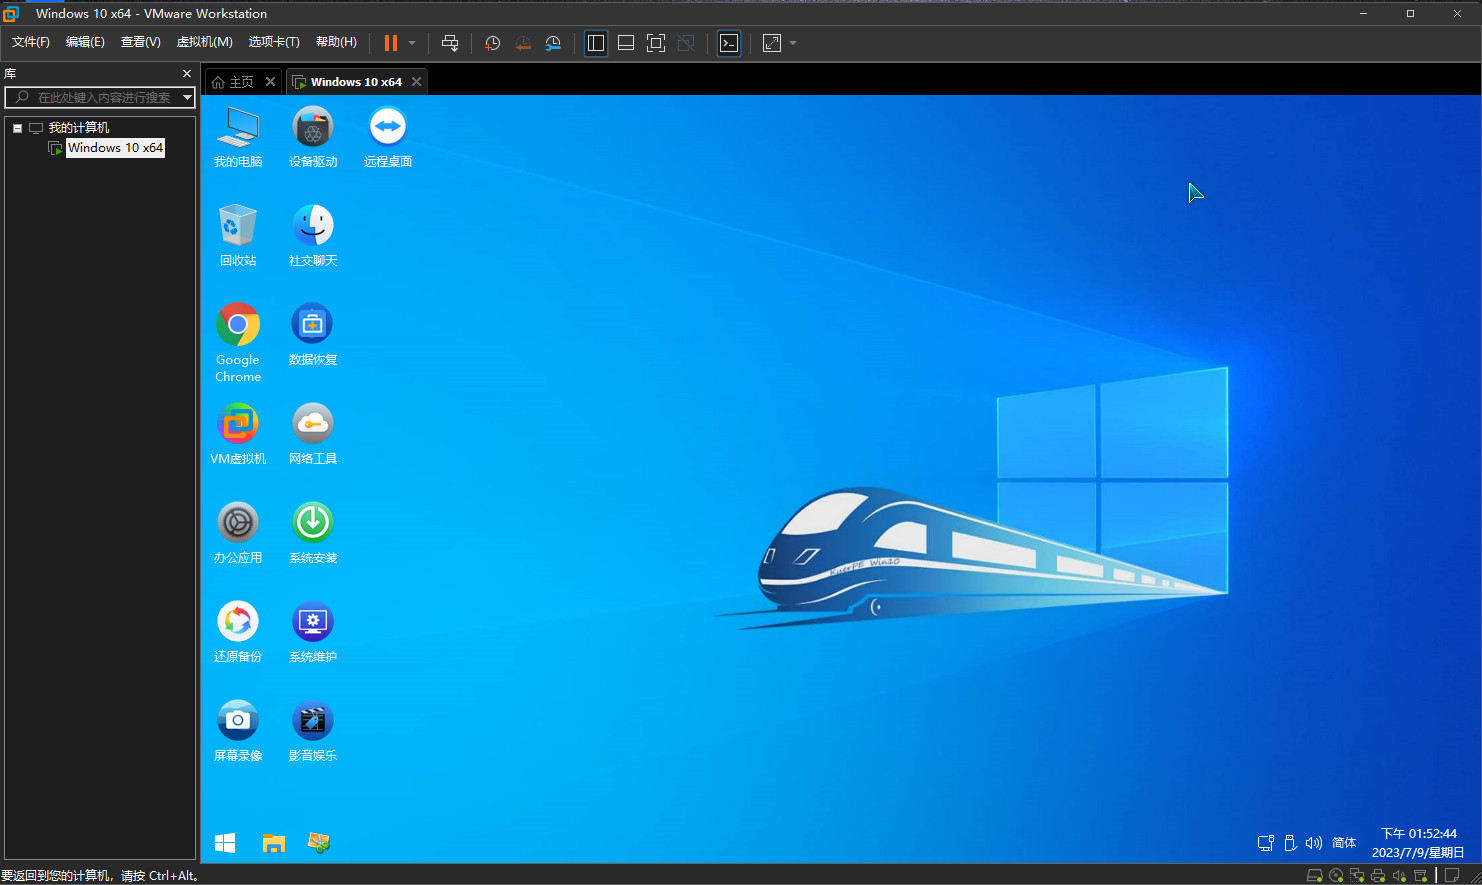Click the guest network tray icon

click(1265, 843)
